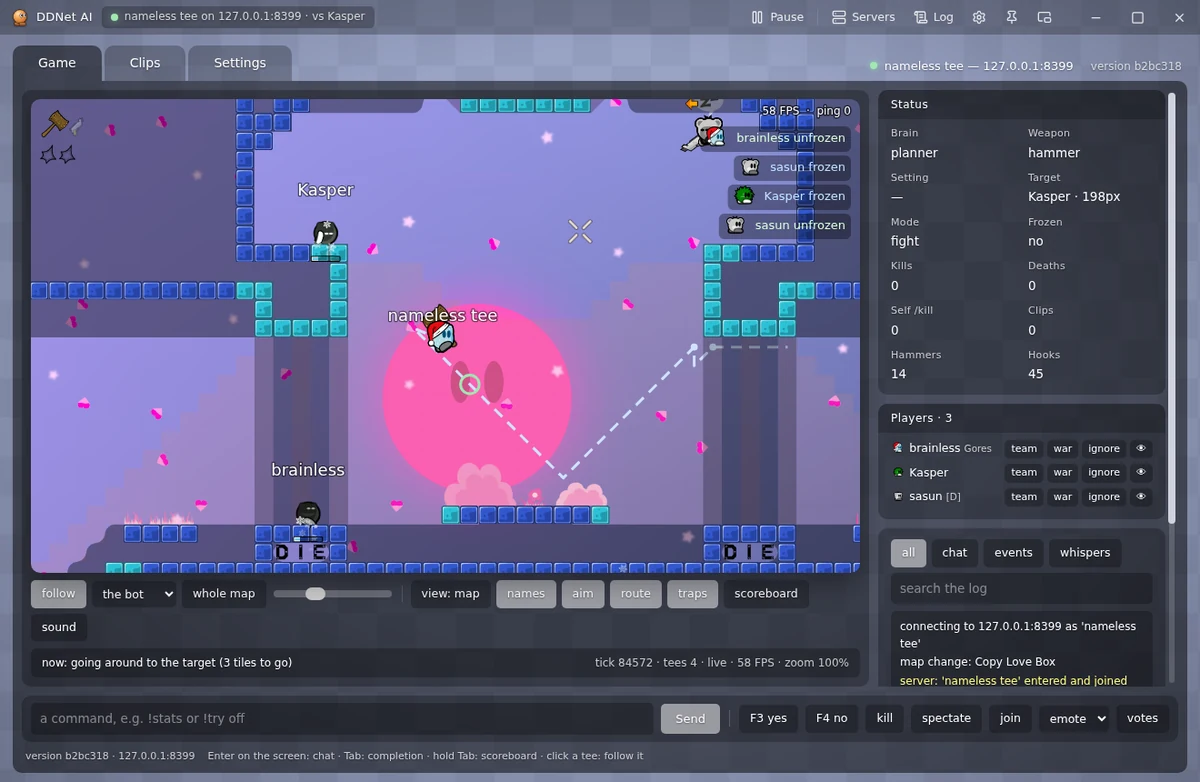This screenshot has width=1200, height=782.
Task: Click the spectate button
Action: pyautogui.click(x=946, y=718)
